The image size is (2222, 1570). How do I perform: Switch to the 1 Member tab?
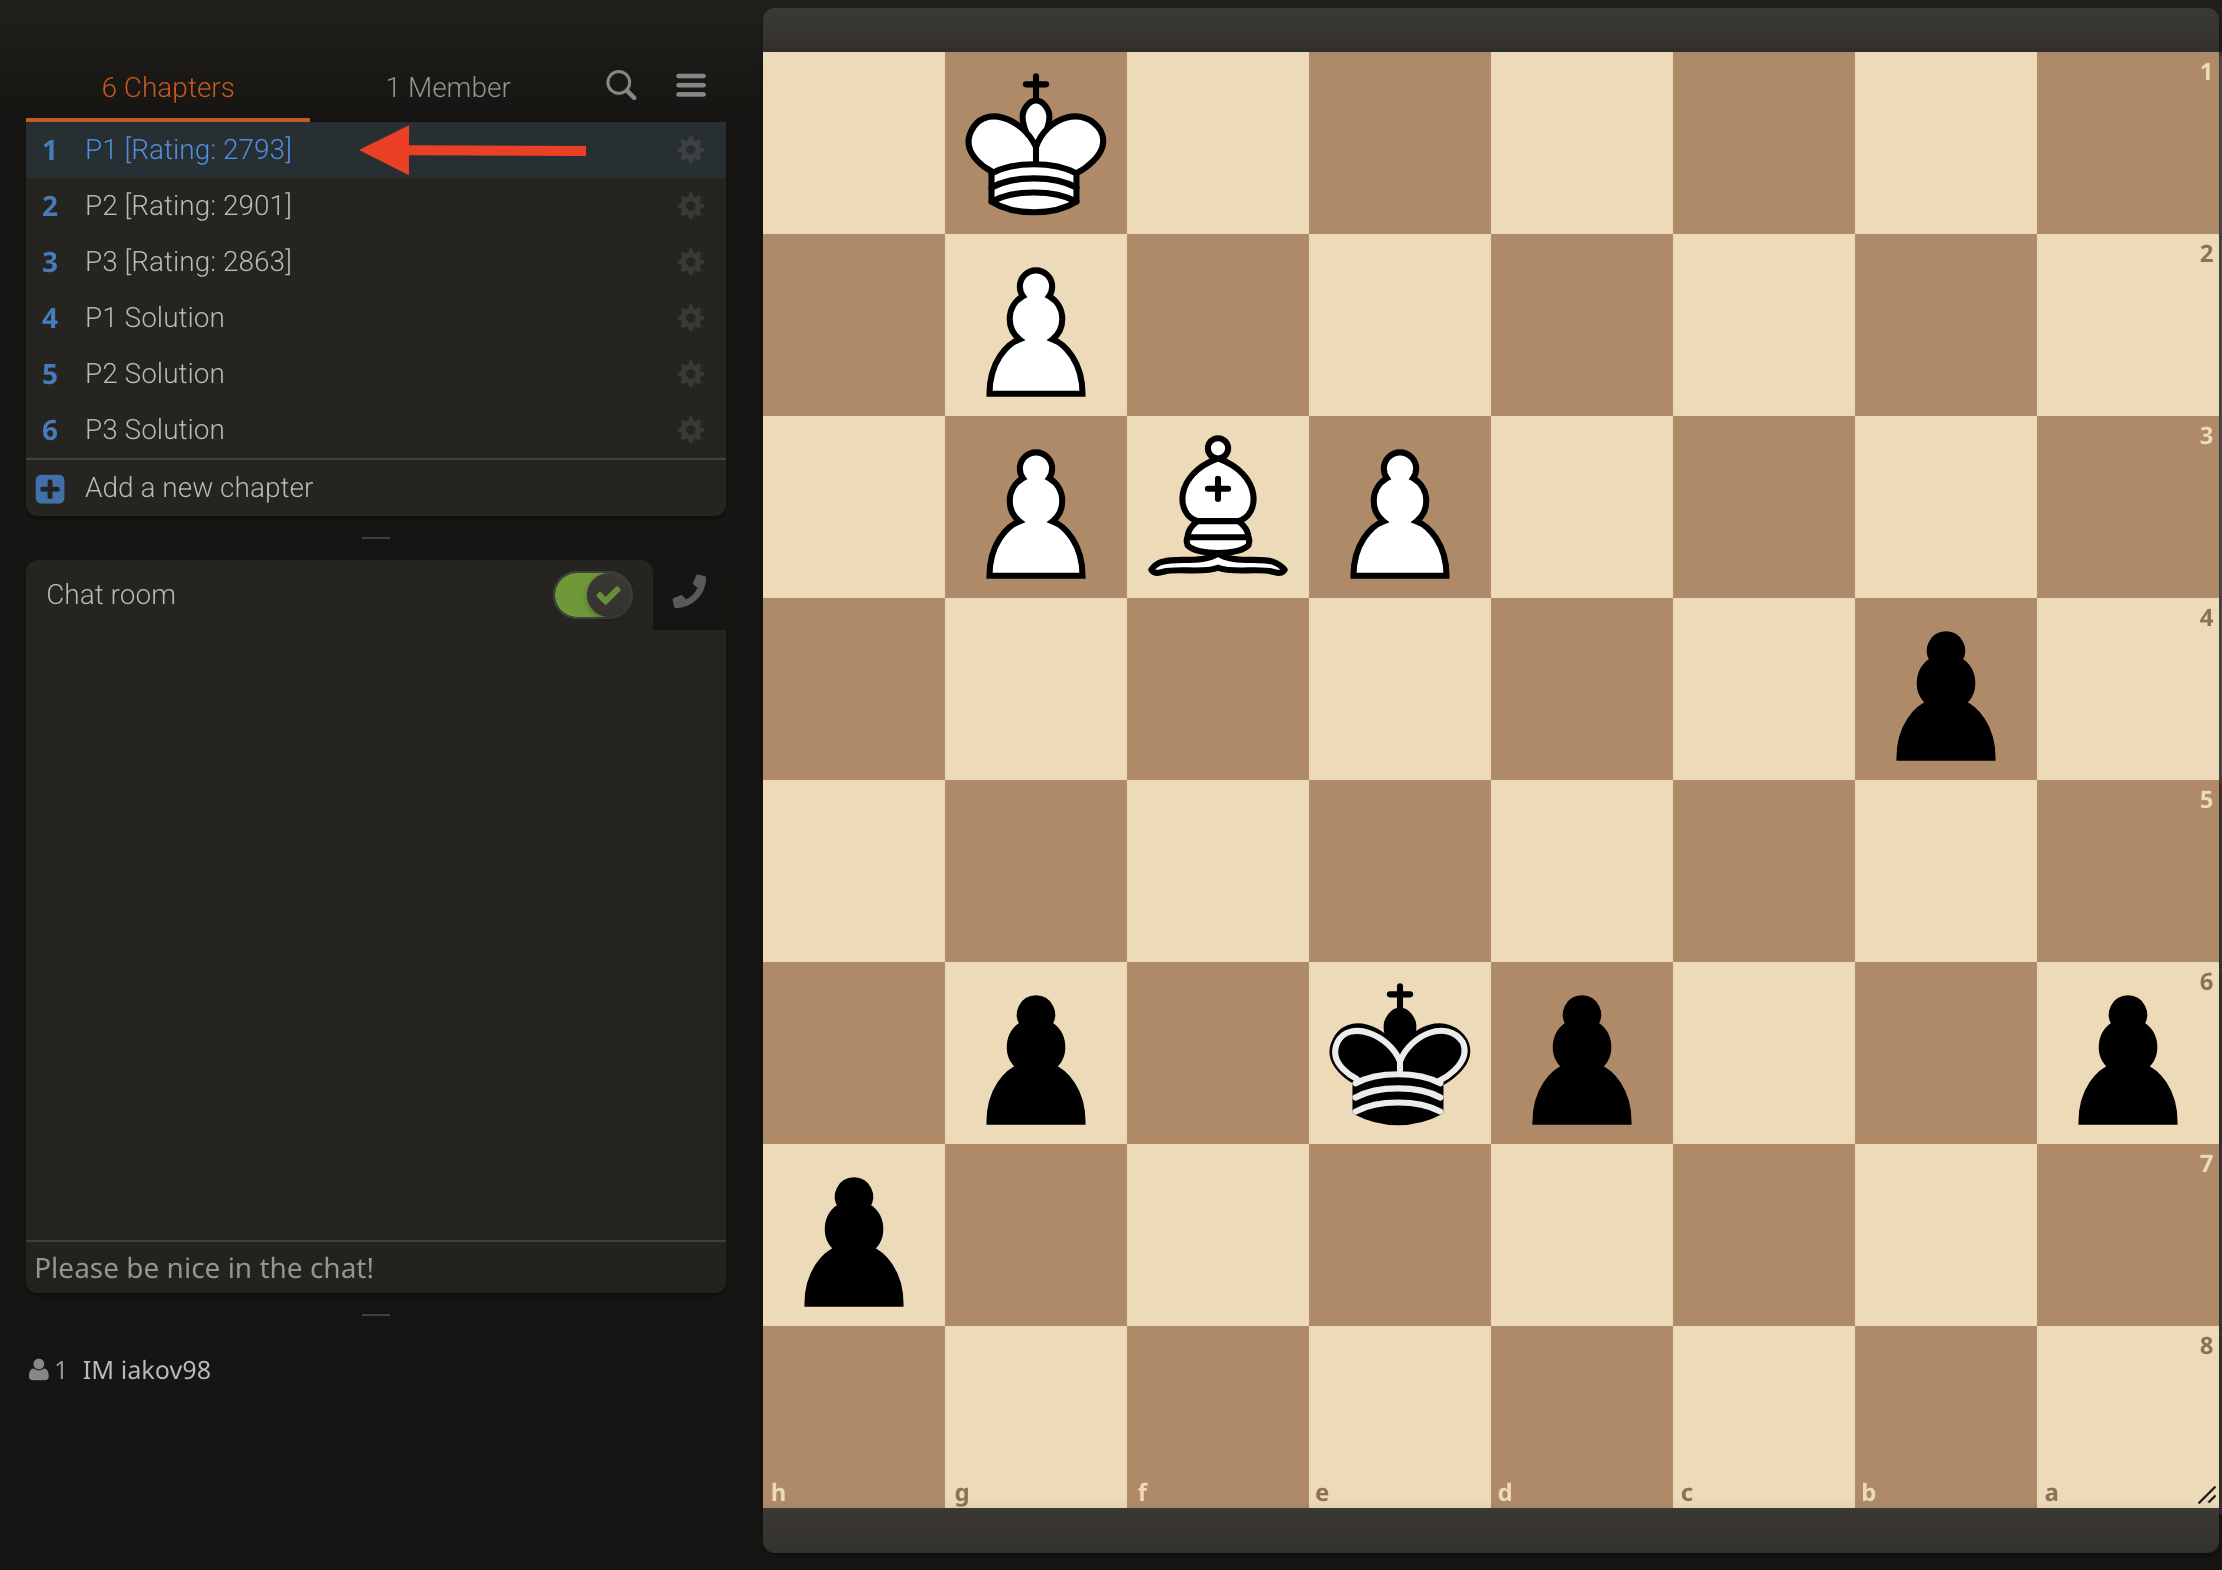pos(448,88)
